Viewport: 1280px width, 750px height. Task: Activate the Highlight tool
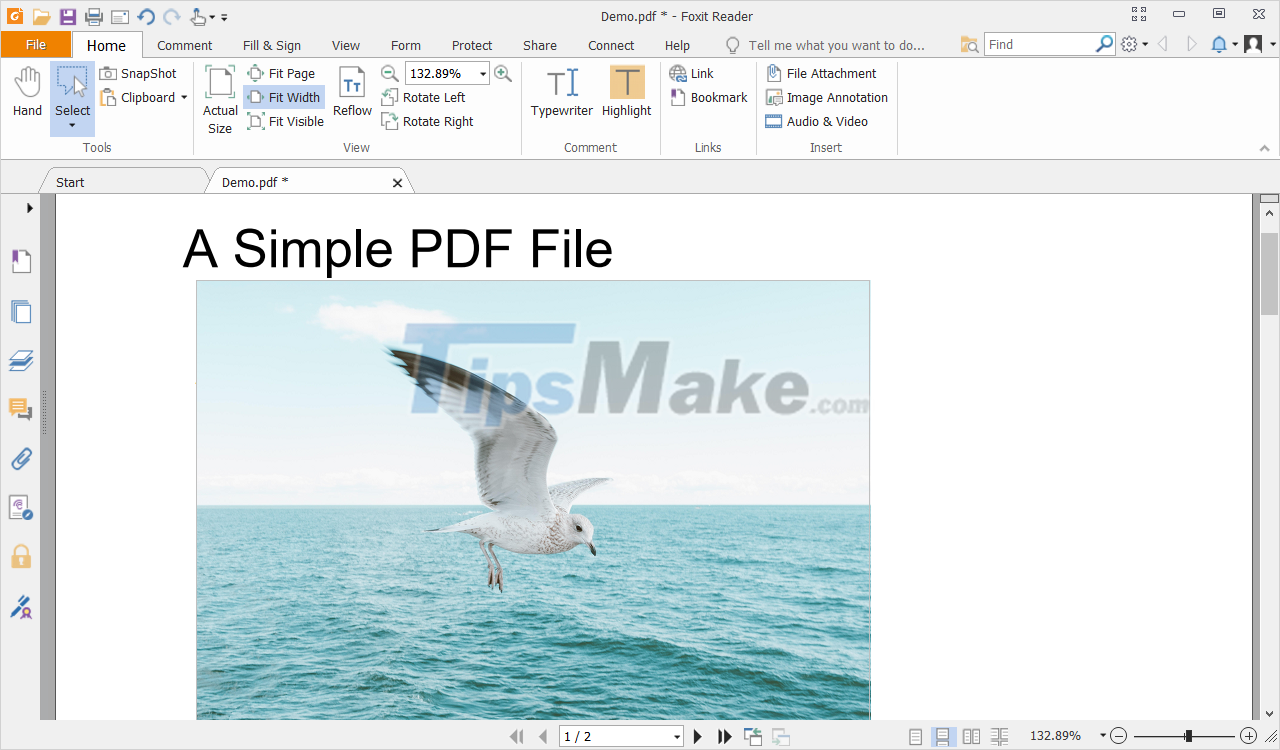(626, 90)
